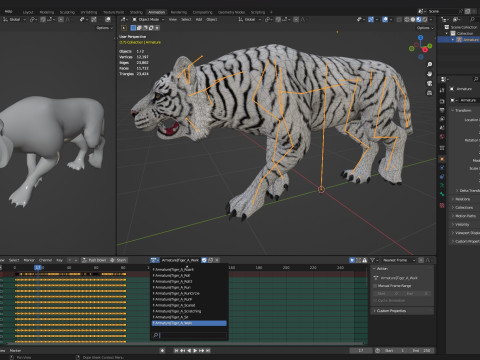Viewport: 480px width, 360px height.
Task: Switch to the Shading workspace tab
Action: coord(136,12)
